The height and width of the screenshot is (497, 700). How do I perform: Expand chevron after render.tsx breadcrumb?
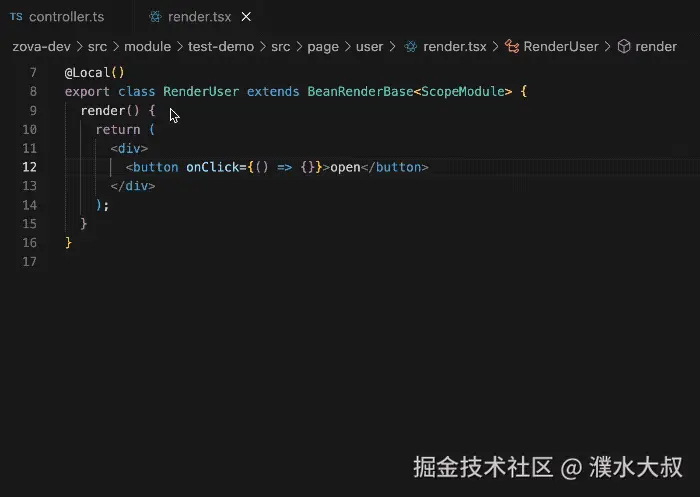(496, 46)
